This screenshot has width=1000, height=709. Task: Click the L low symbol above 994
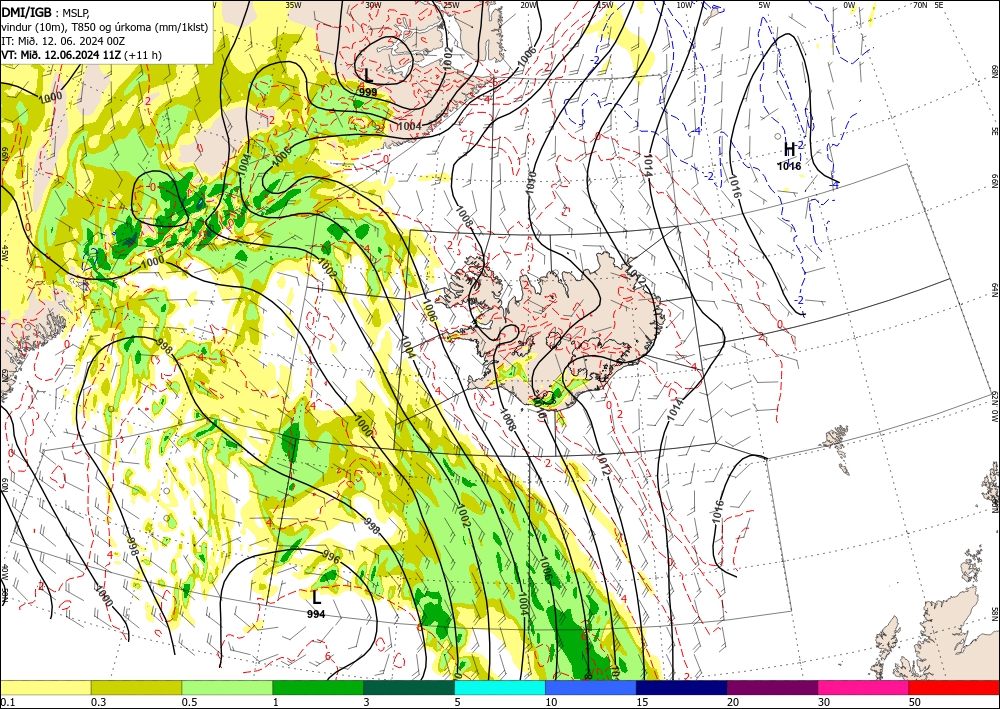click(x=316, y=597)
